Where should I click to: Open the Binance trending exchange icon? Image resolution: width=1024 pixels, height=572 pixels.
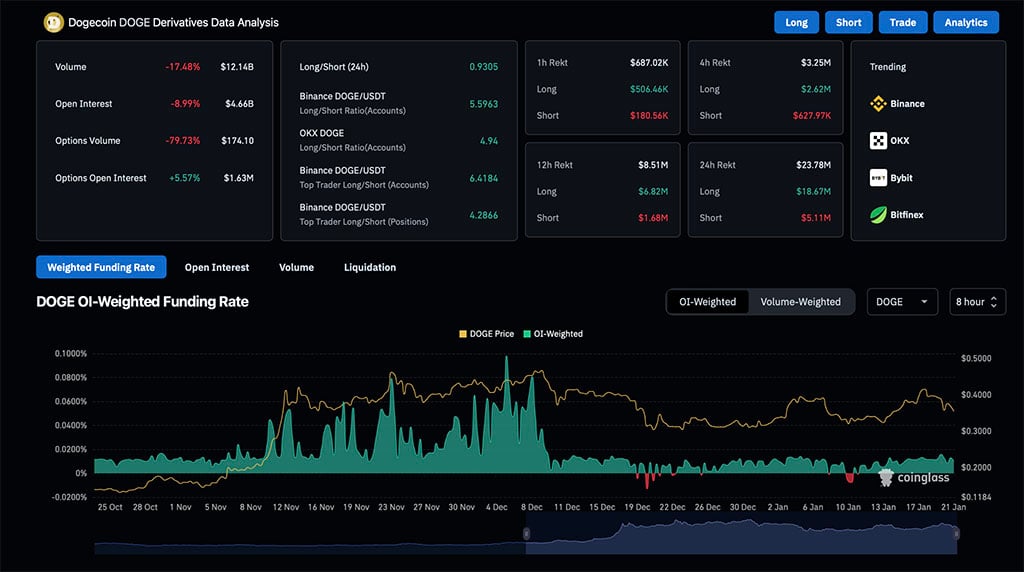878,104
